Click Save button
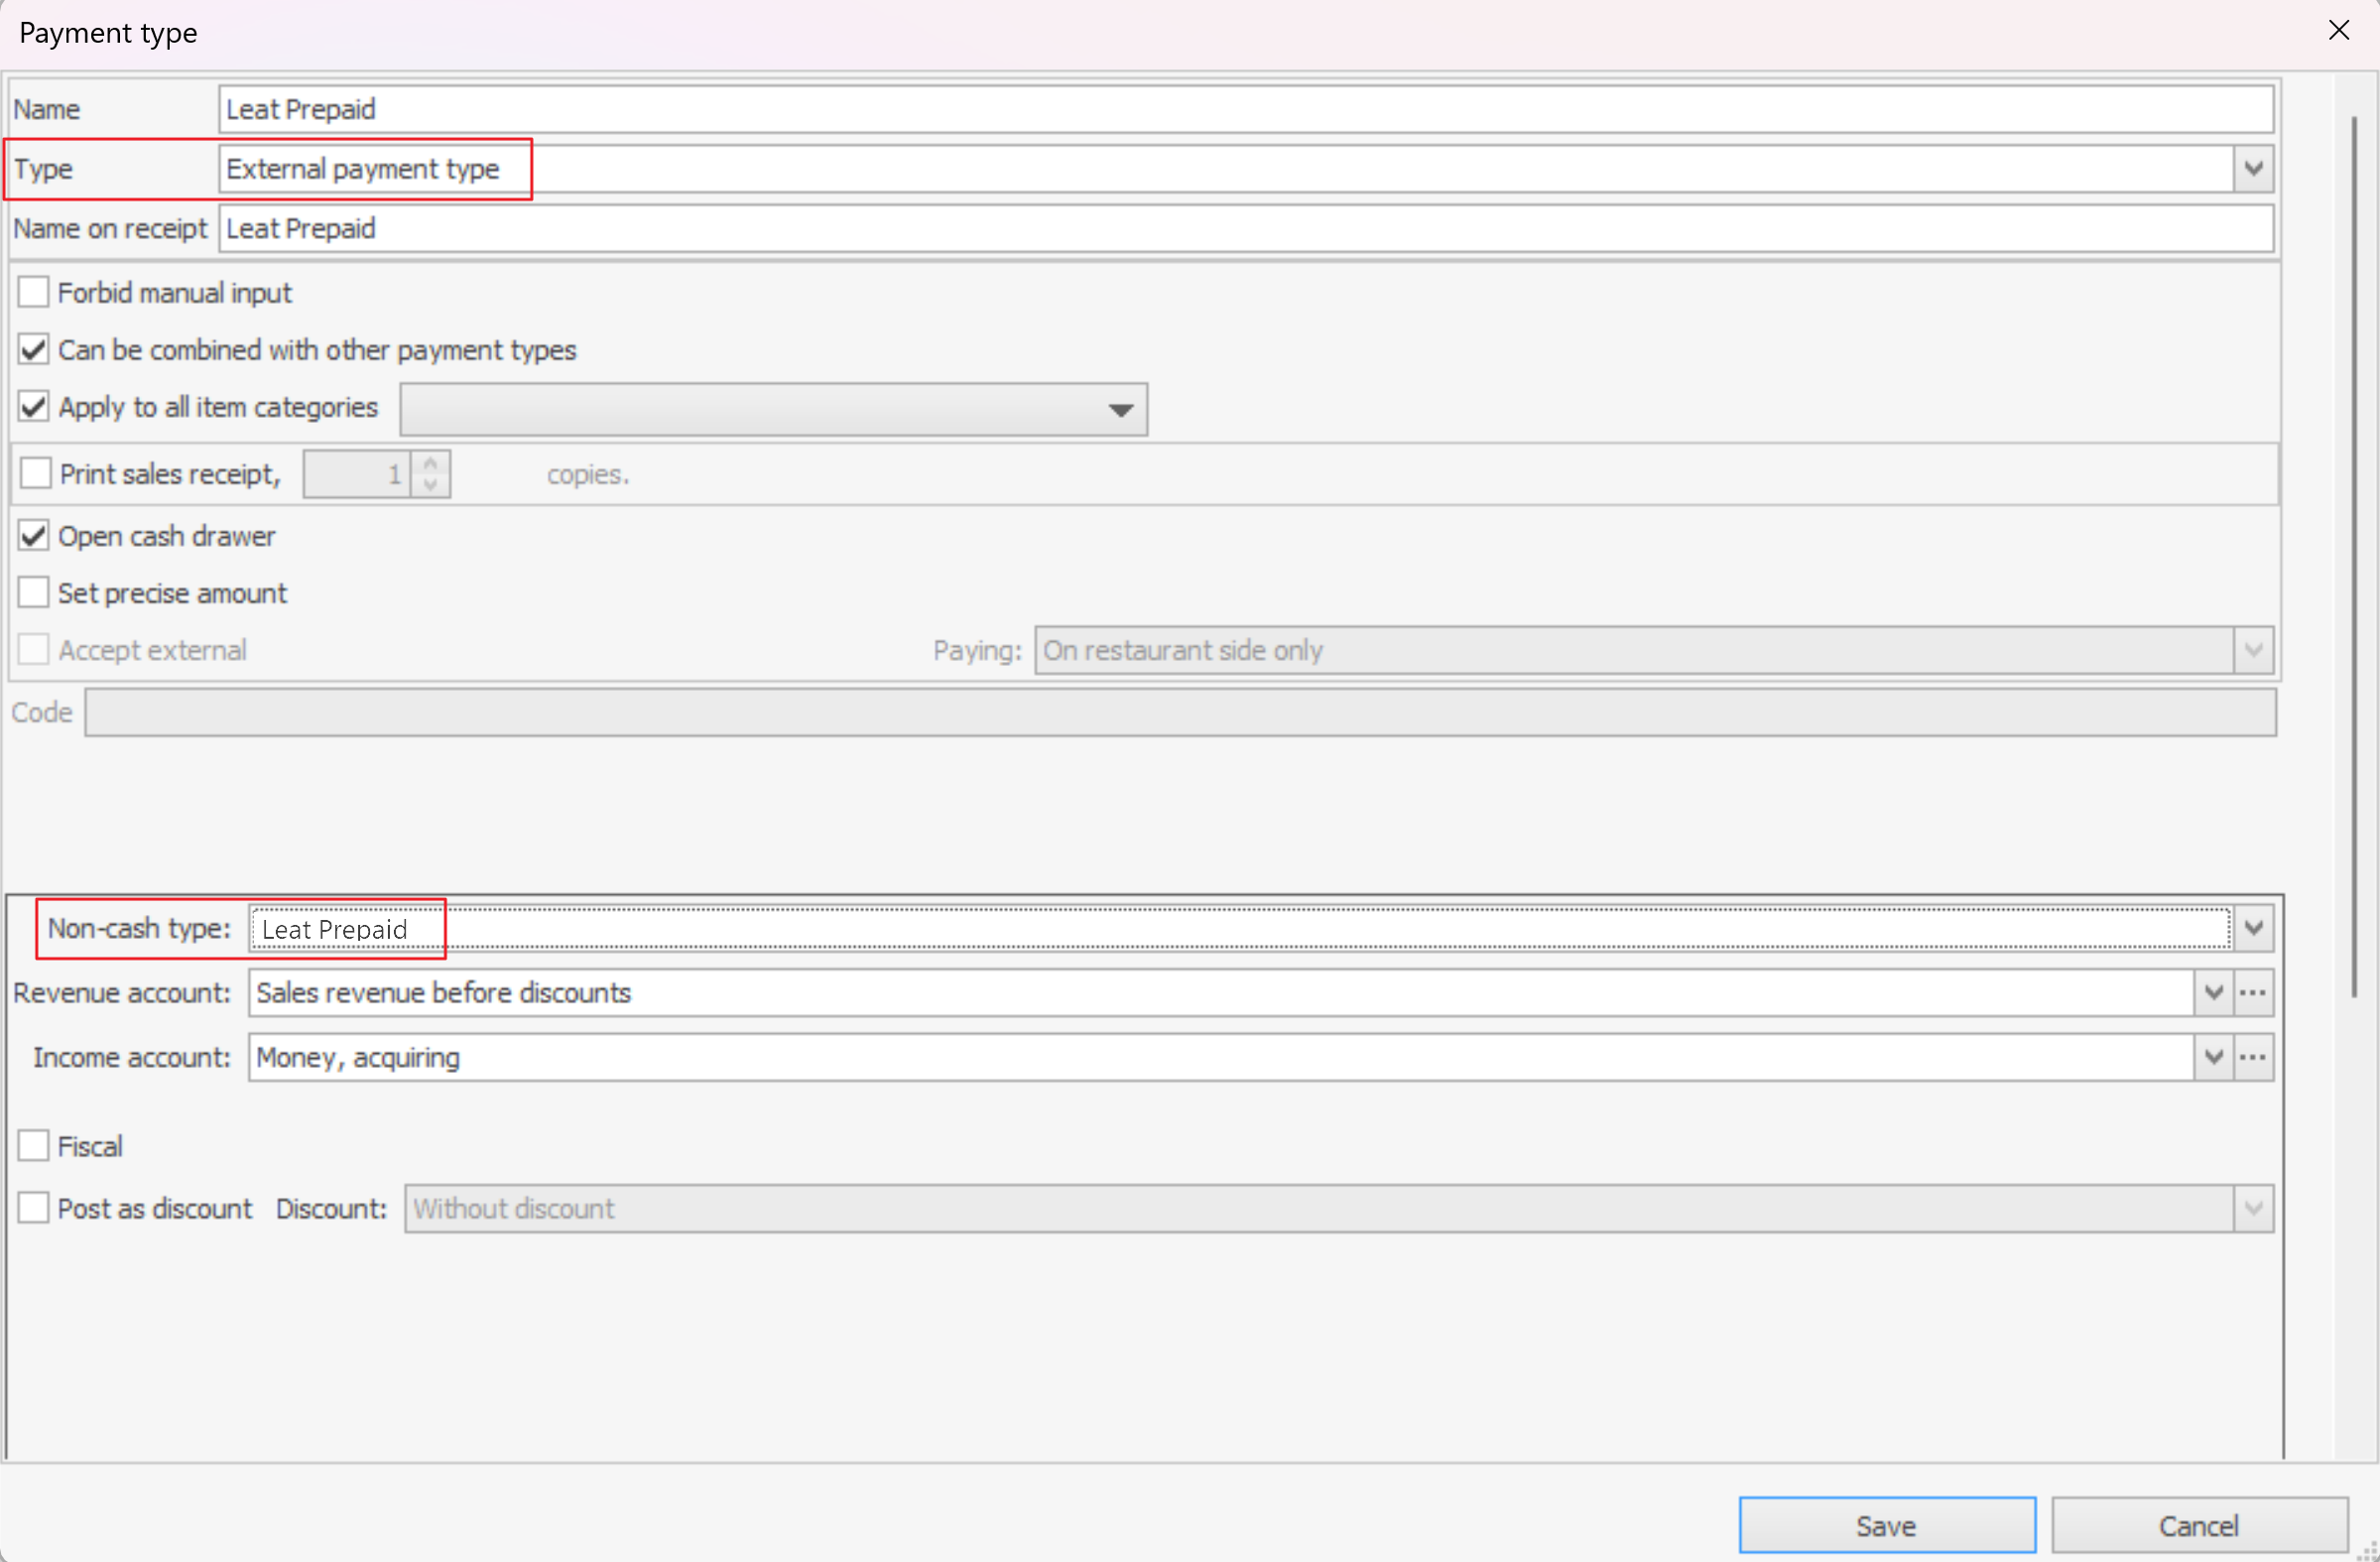Viewport: 2380px width, 1562px height. (x=1886, y=1526)
